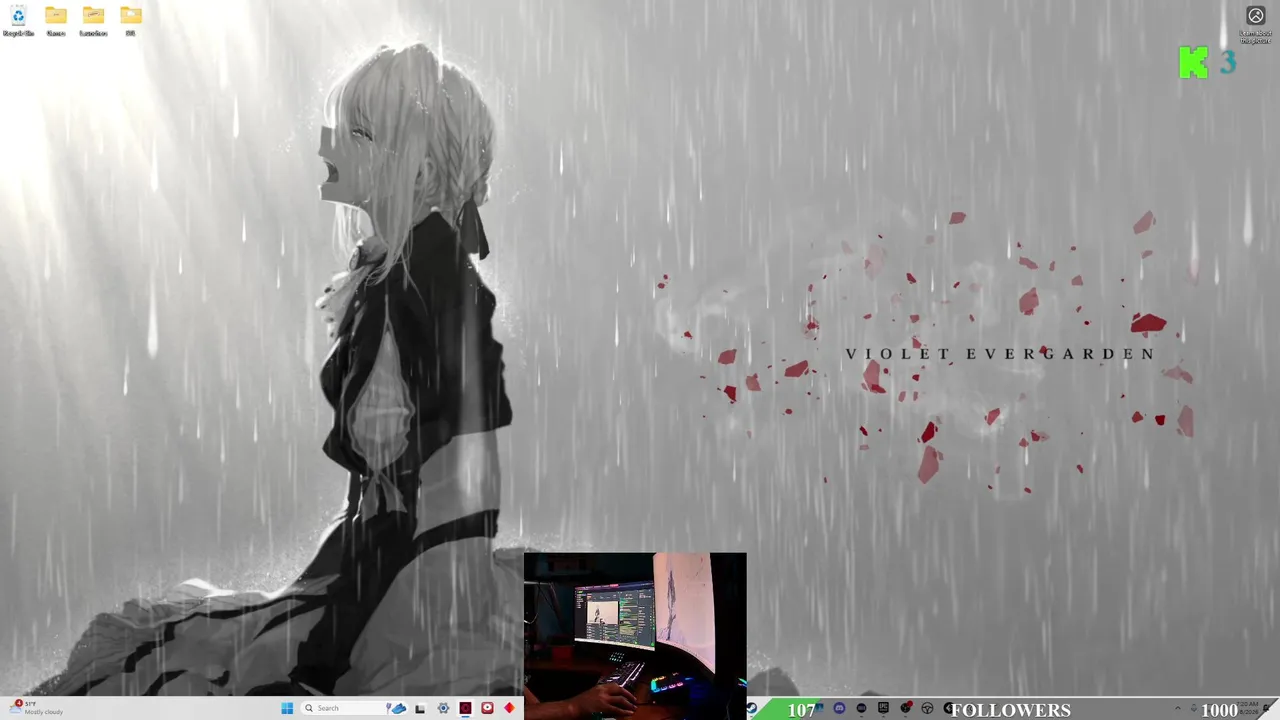Open Settings gear in the taskbar

(443, 708)
